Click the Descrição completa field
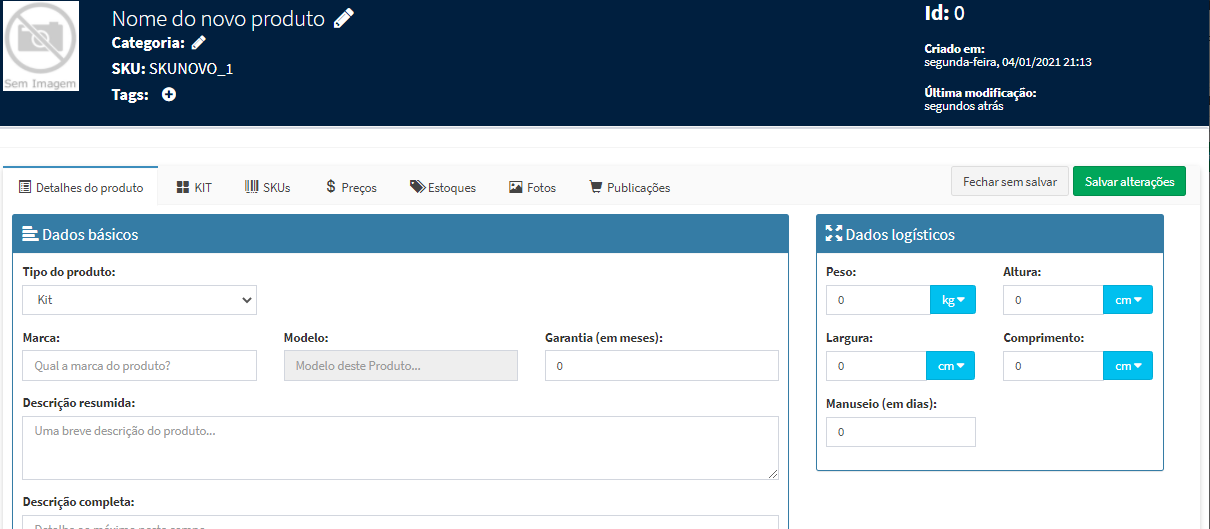Viewport: 1210px width, 529px height. pyautogui.click(x=401, y=522)
